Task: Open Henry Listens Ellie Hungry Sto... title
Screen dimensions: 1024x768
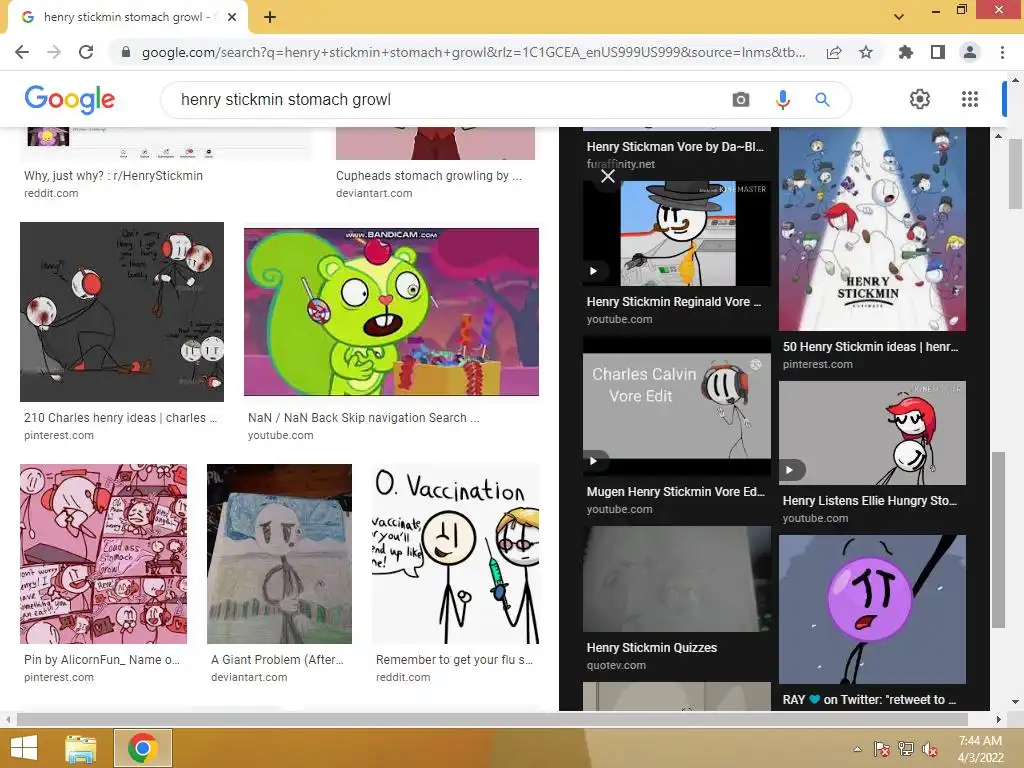Action: click(870, 501)
